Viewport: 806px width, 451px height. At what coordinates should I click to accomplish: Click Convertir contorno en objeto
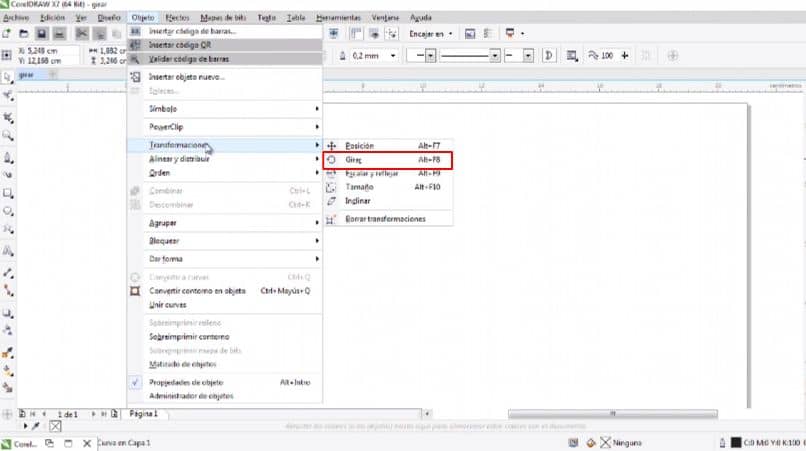click(225, 291)
